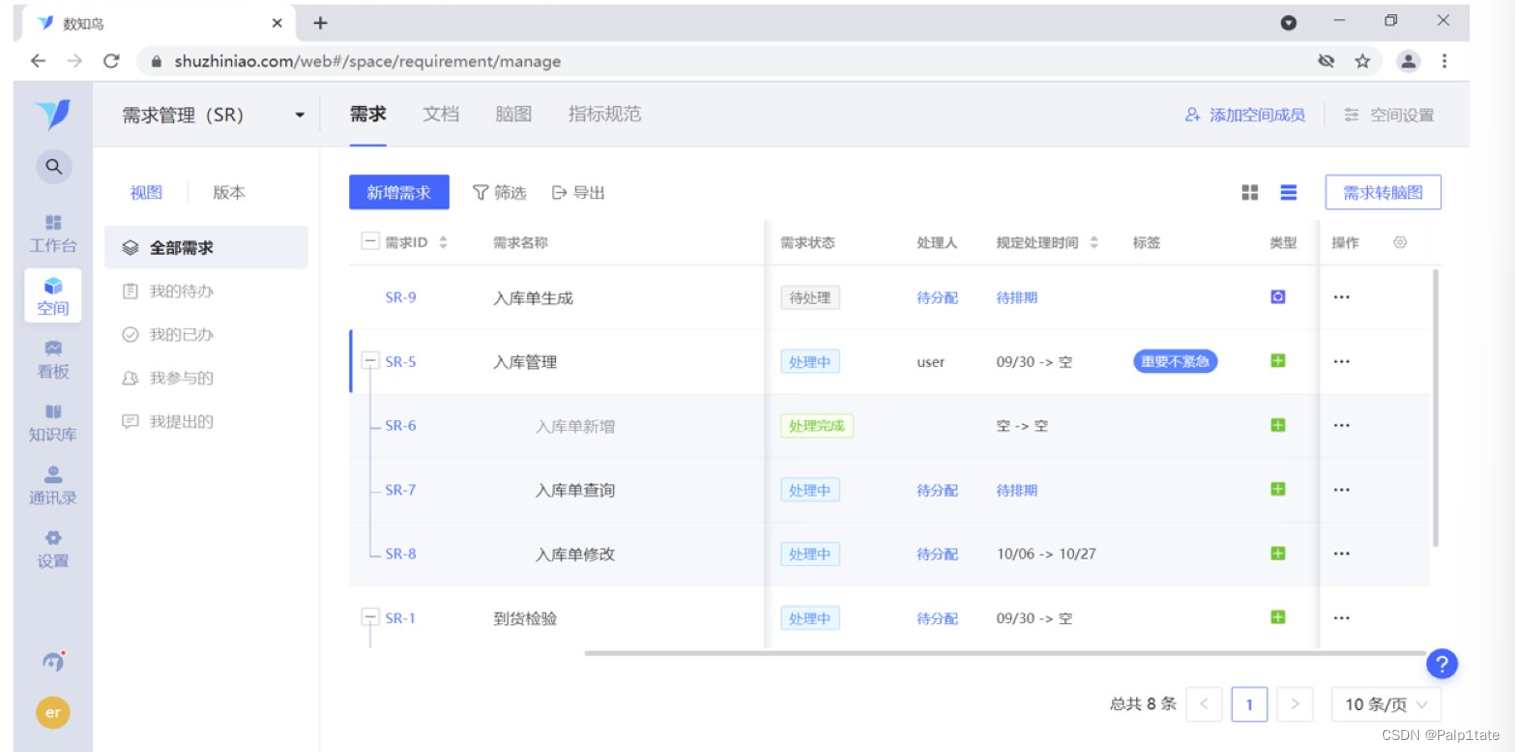
Task: Bookmark page with the browser star icon
Action: click(1362, 61)
